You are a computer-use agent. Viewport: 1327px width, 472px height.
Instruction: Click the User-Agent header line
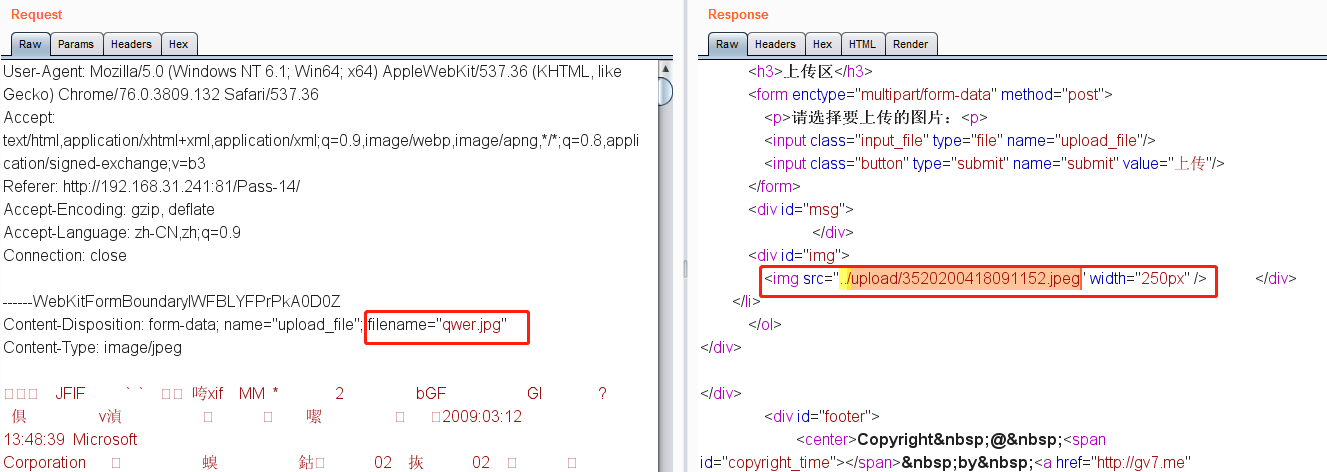[312, 83]
